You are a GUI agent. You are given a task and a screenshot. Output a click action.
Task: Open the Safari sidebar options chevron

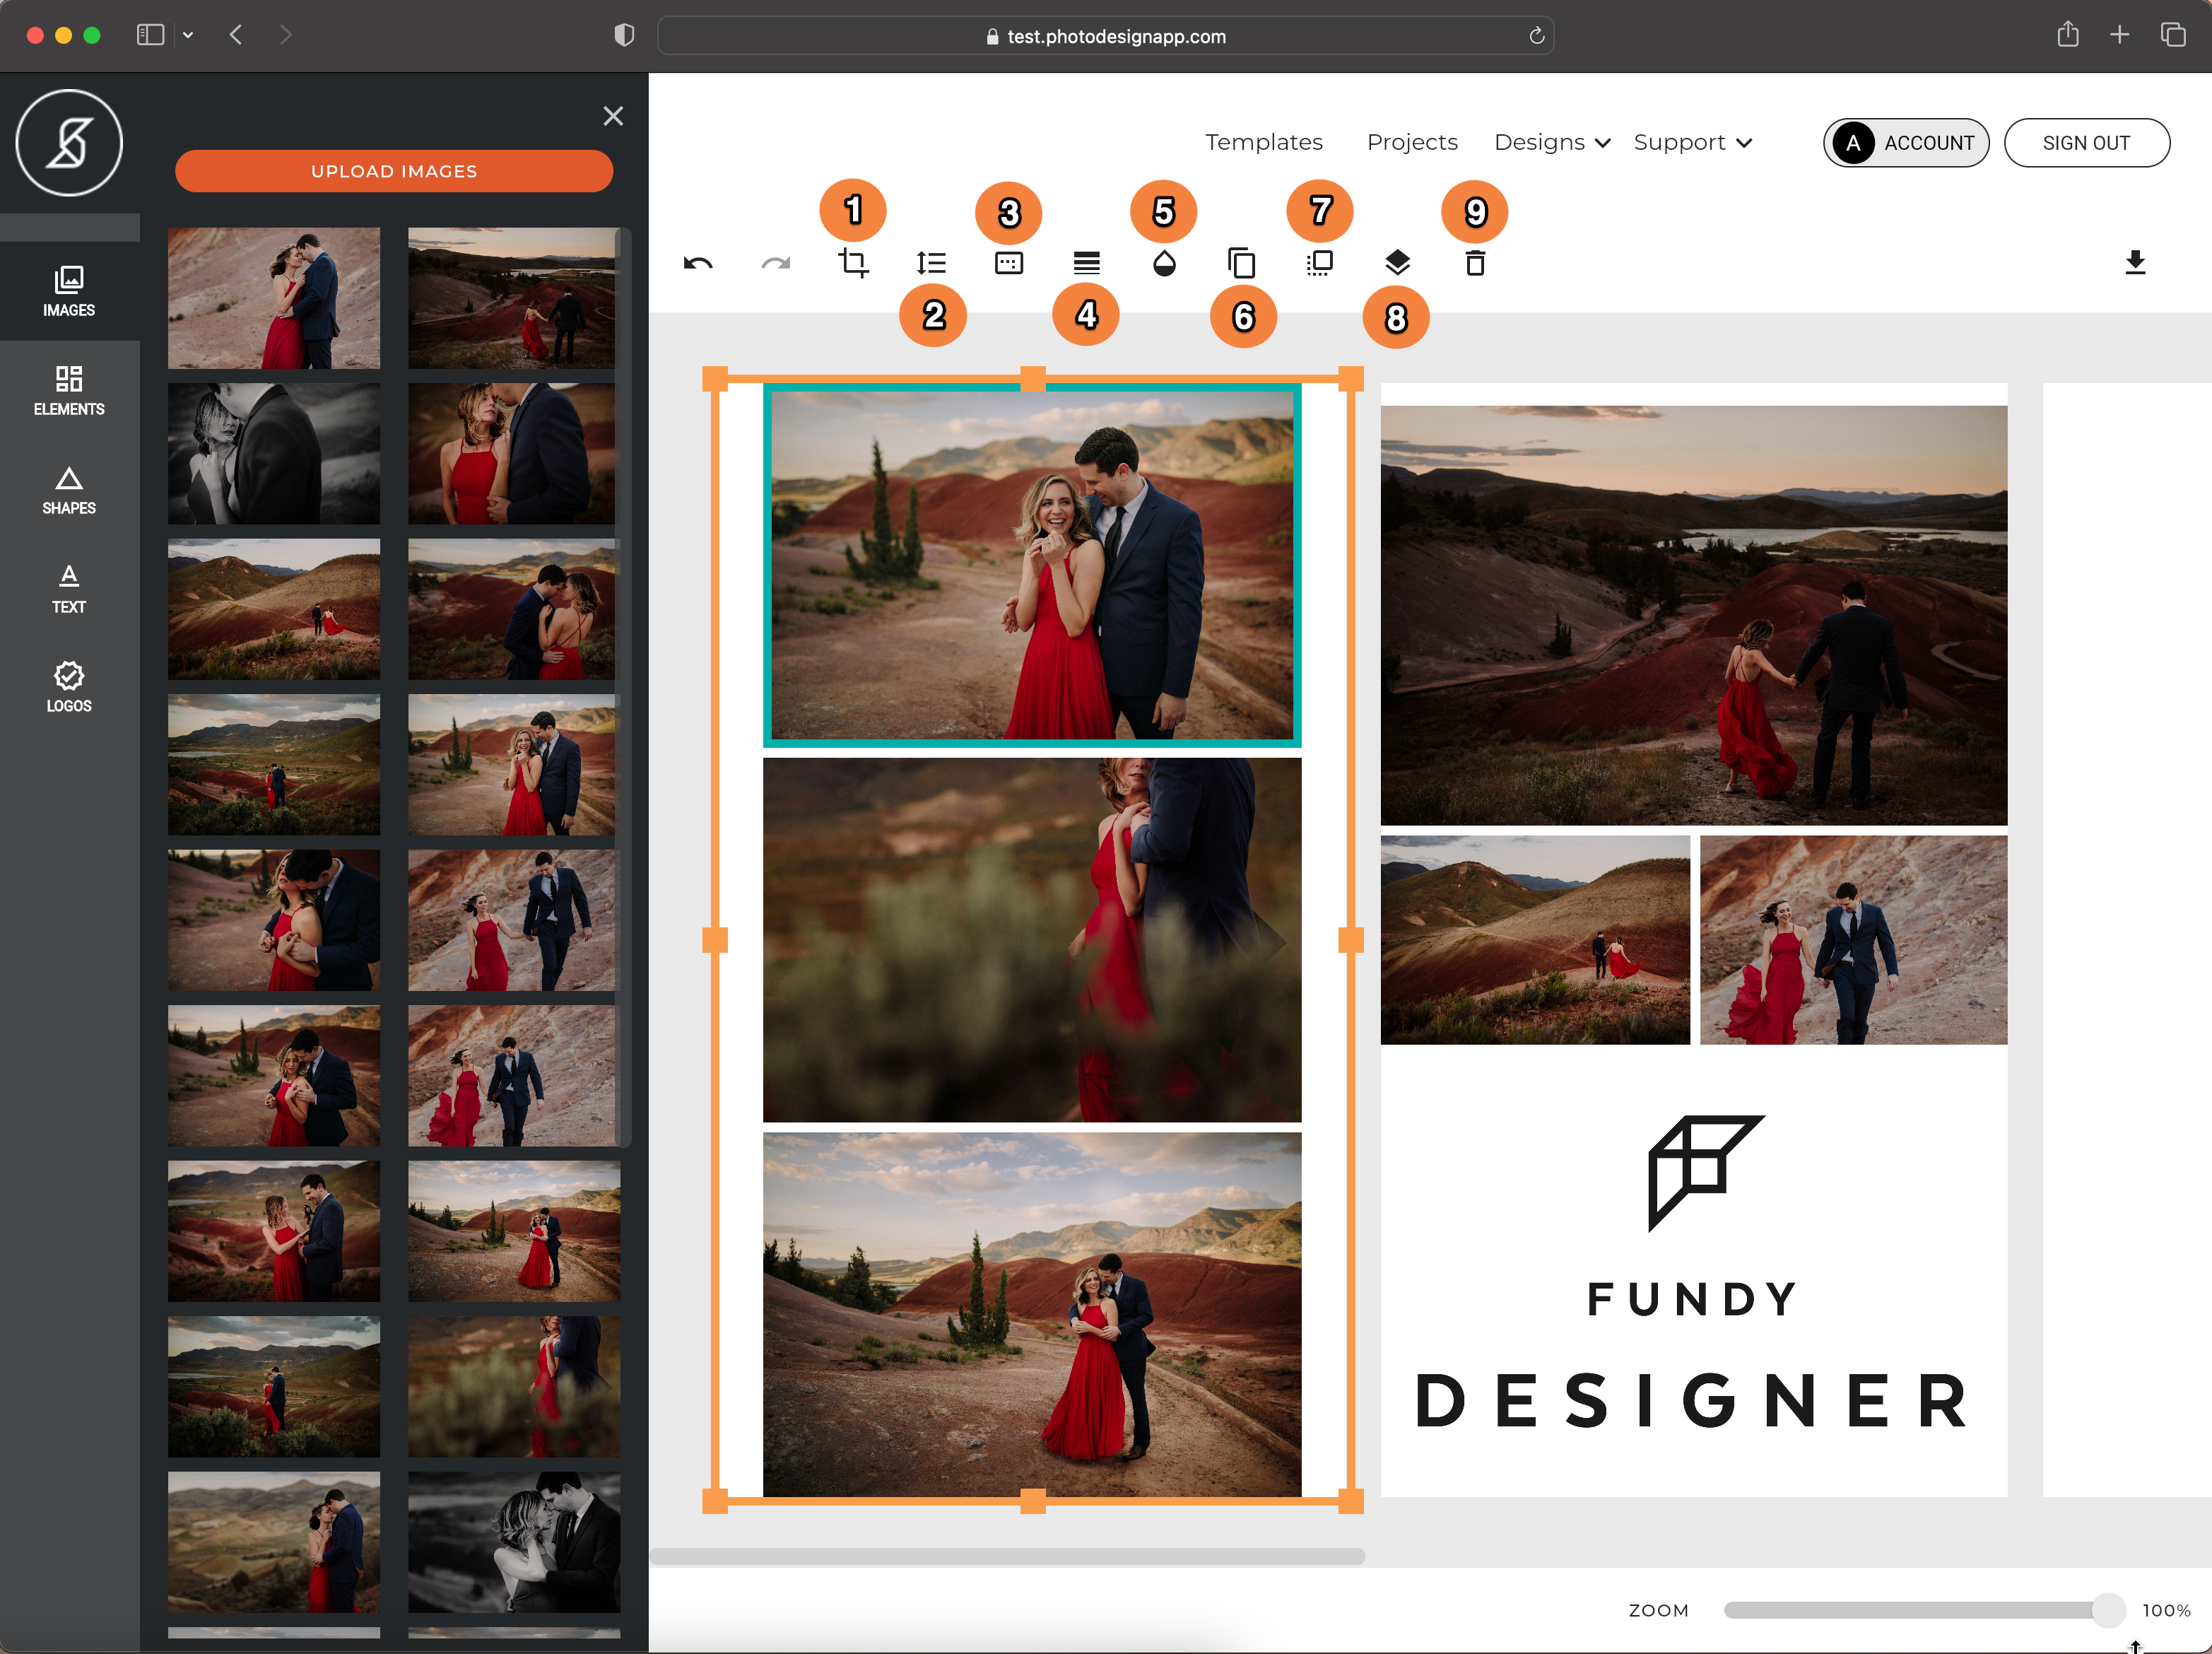[188, 35]
